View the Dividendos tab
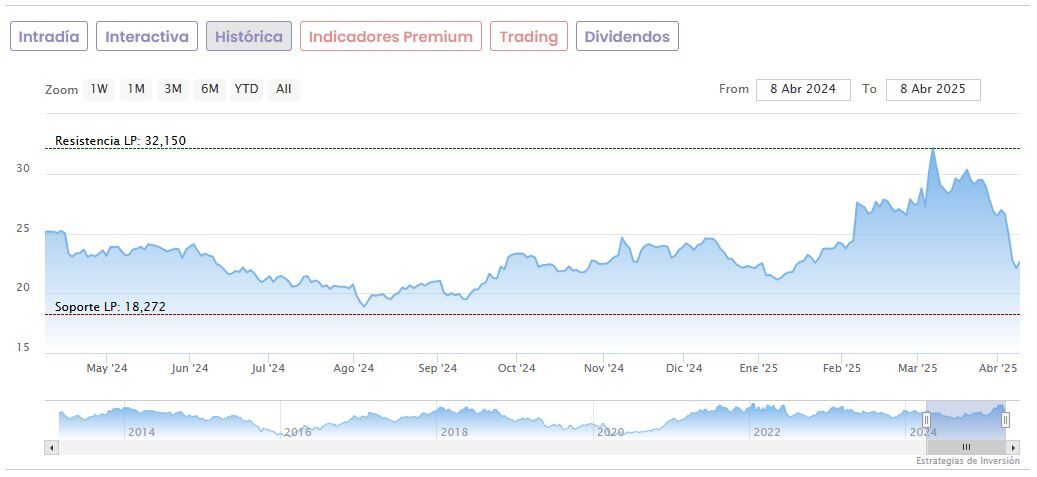Viewport: 1037px width, 477px height. [x=627, y=37]
